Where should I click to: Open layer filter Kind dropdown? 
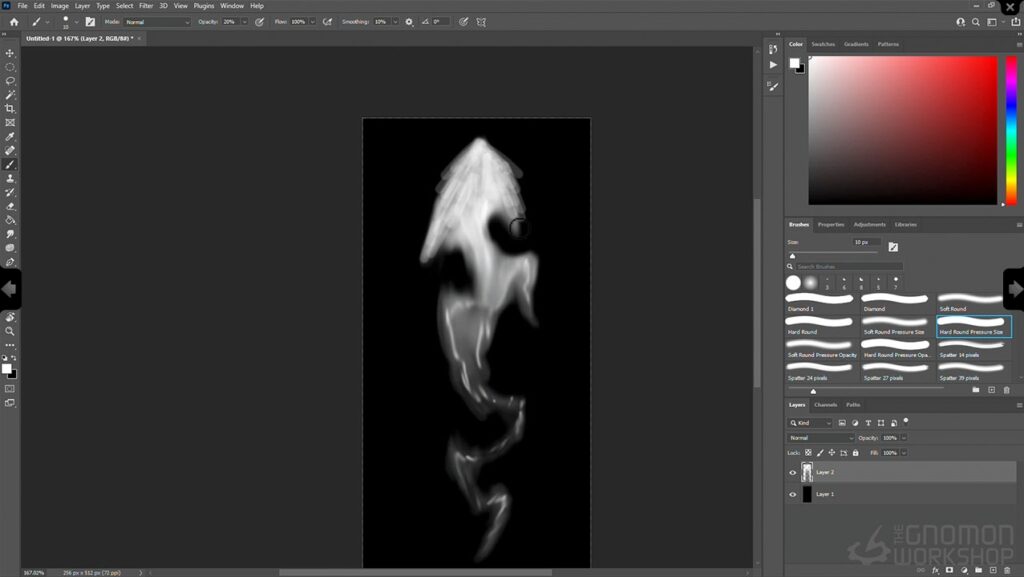810,423
